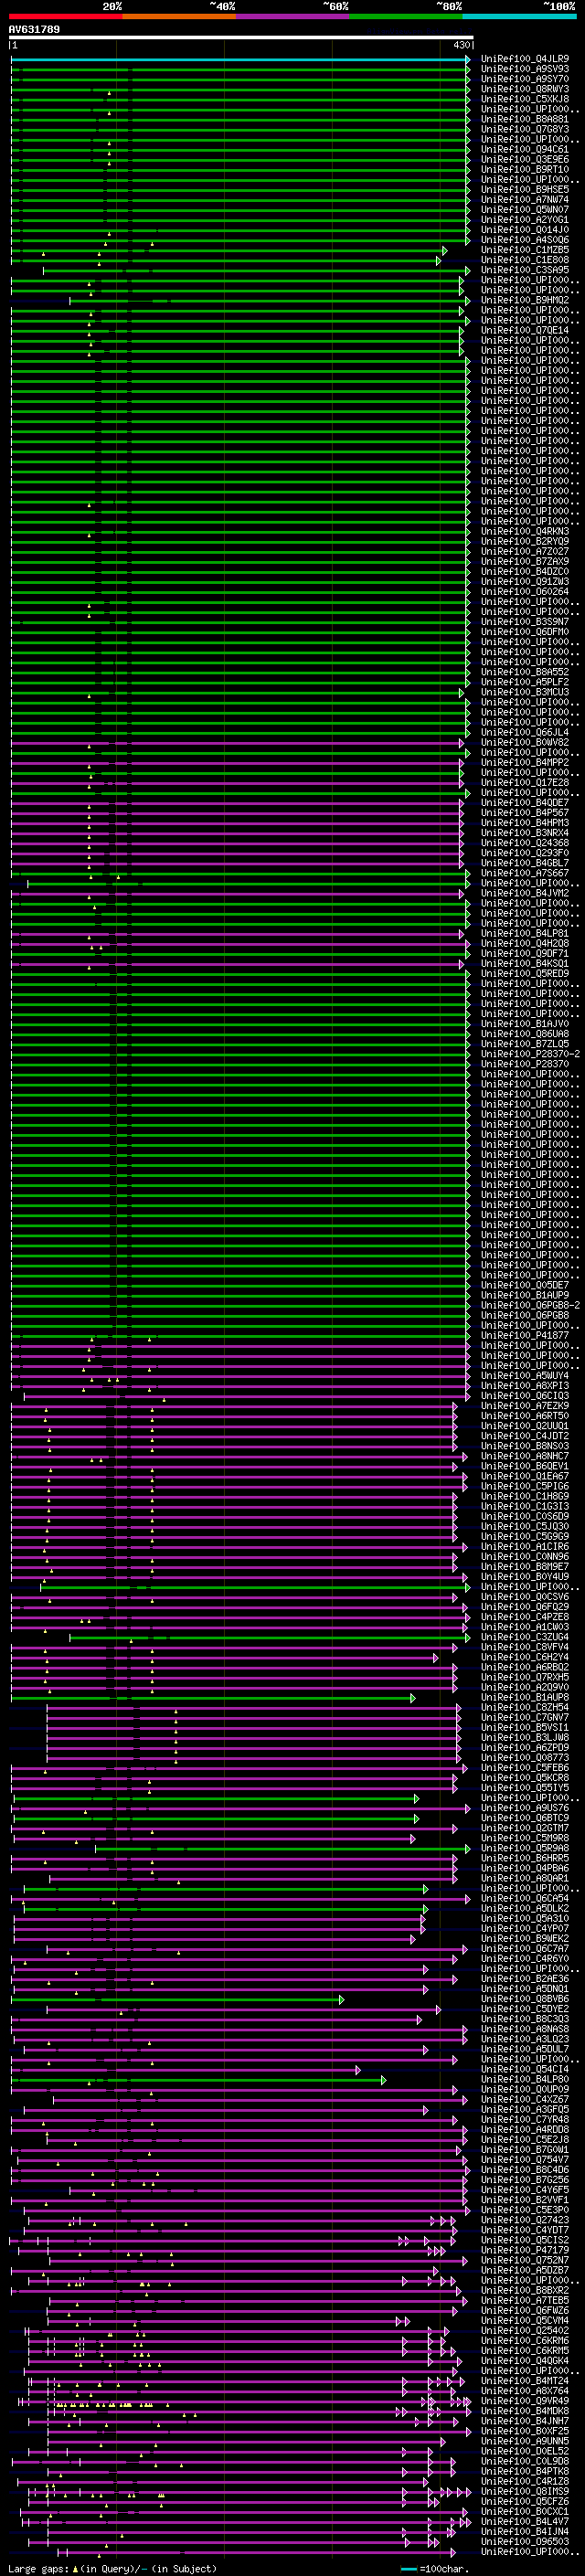Viewport: 585px width, 2576px height.
Task: Select the UniRef100_A7NN74 label
Action: (525, 199)
